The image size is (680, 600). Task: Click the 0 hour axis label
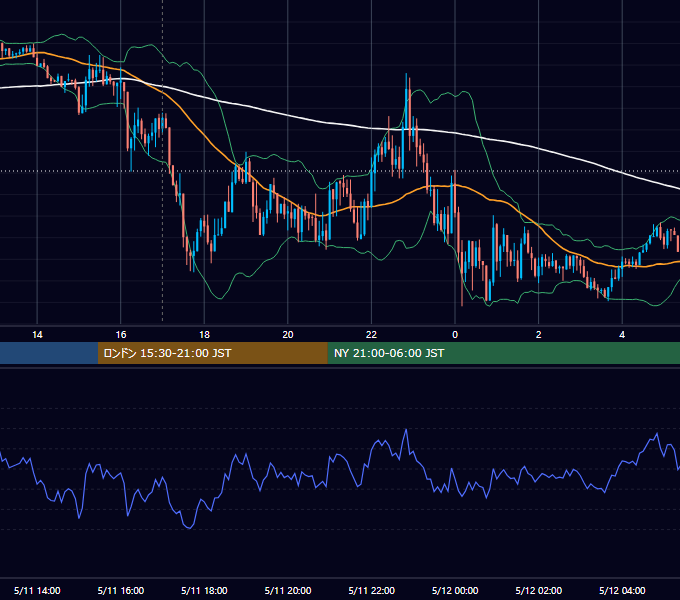point(455,335)
